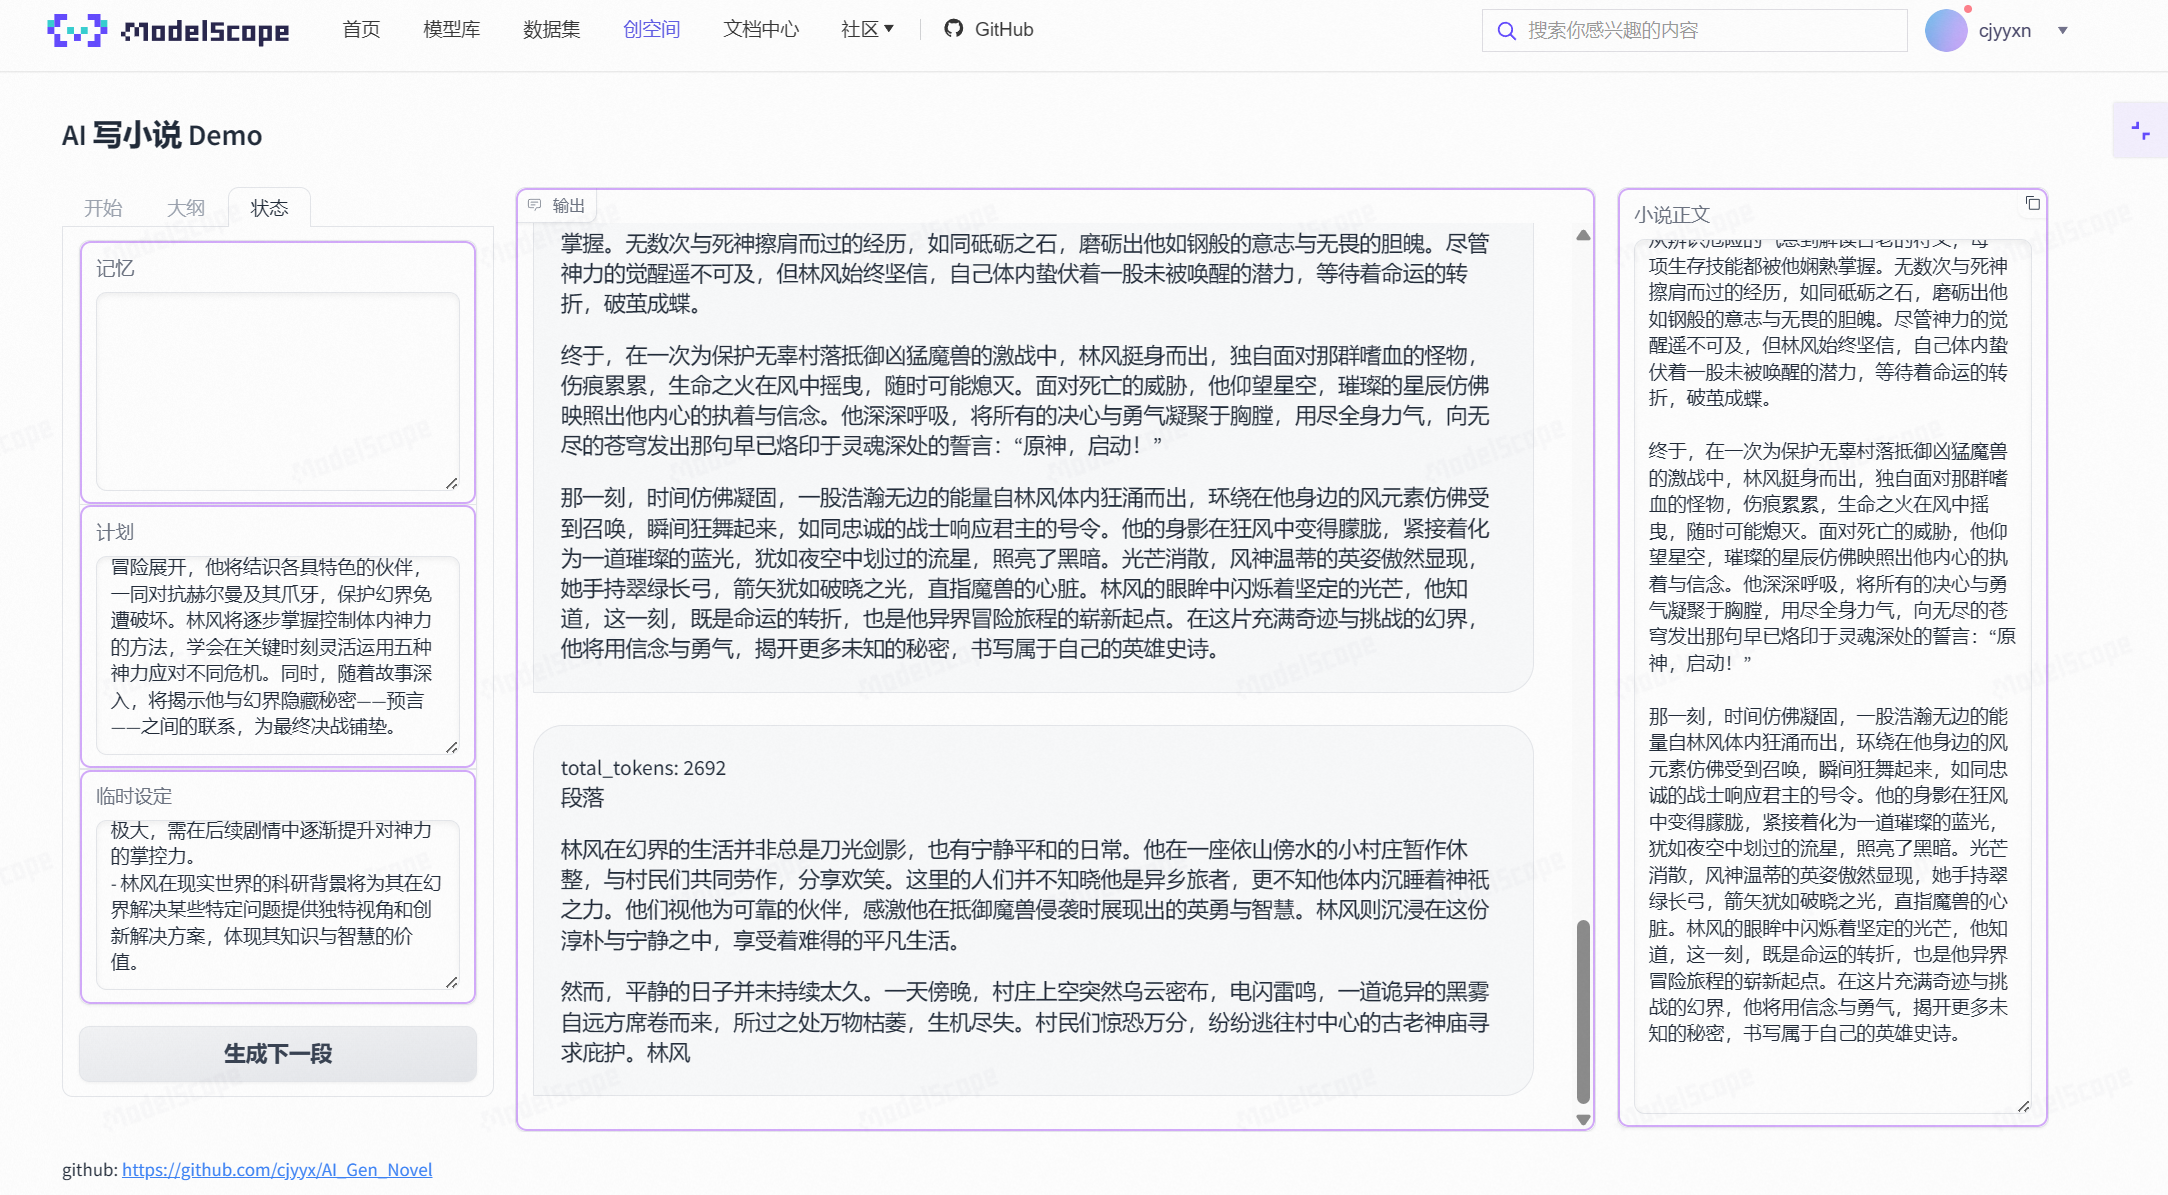Click resize handle of 小说正文 textbox

point(2023,1106)
